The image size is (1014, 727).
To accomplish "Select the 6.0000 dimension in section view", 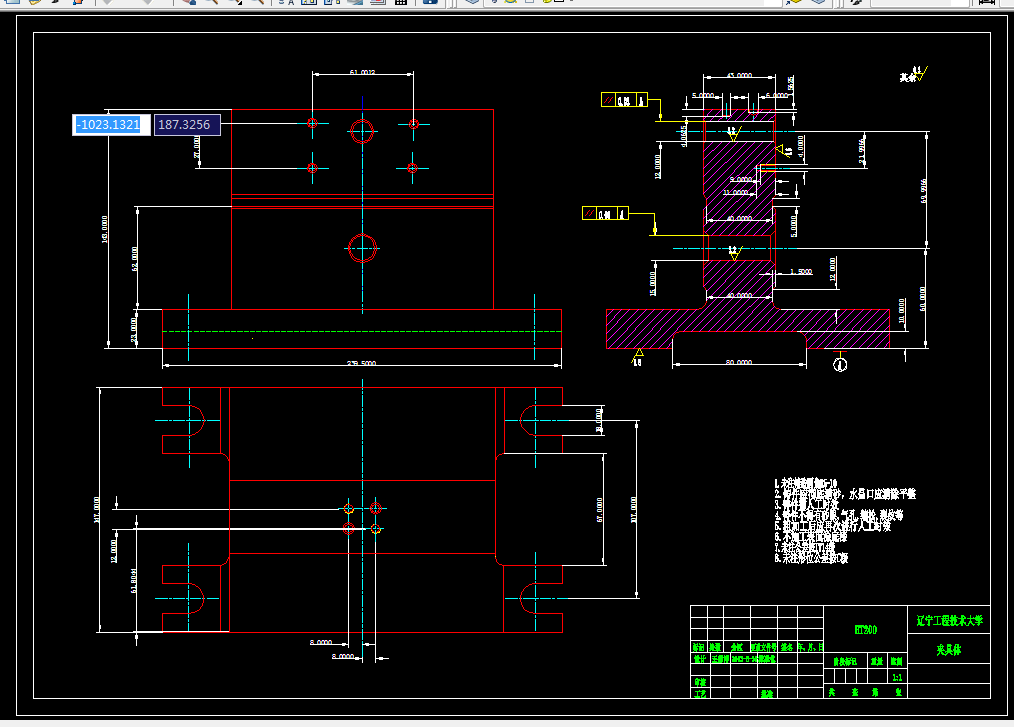I will (x=777, y=95).
